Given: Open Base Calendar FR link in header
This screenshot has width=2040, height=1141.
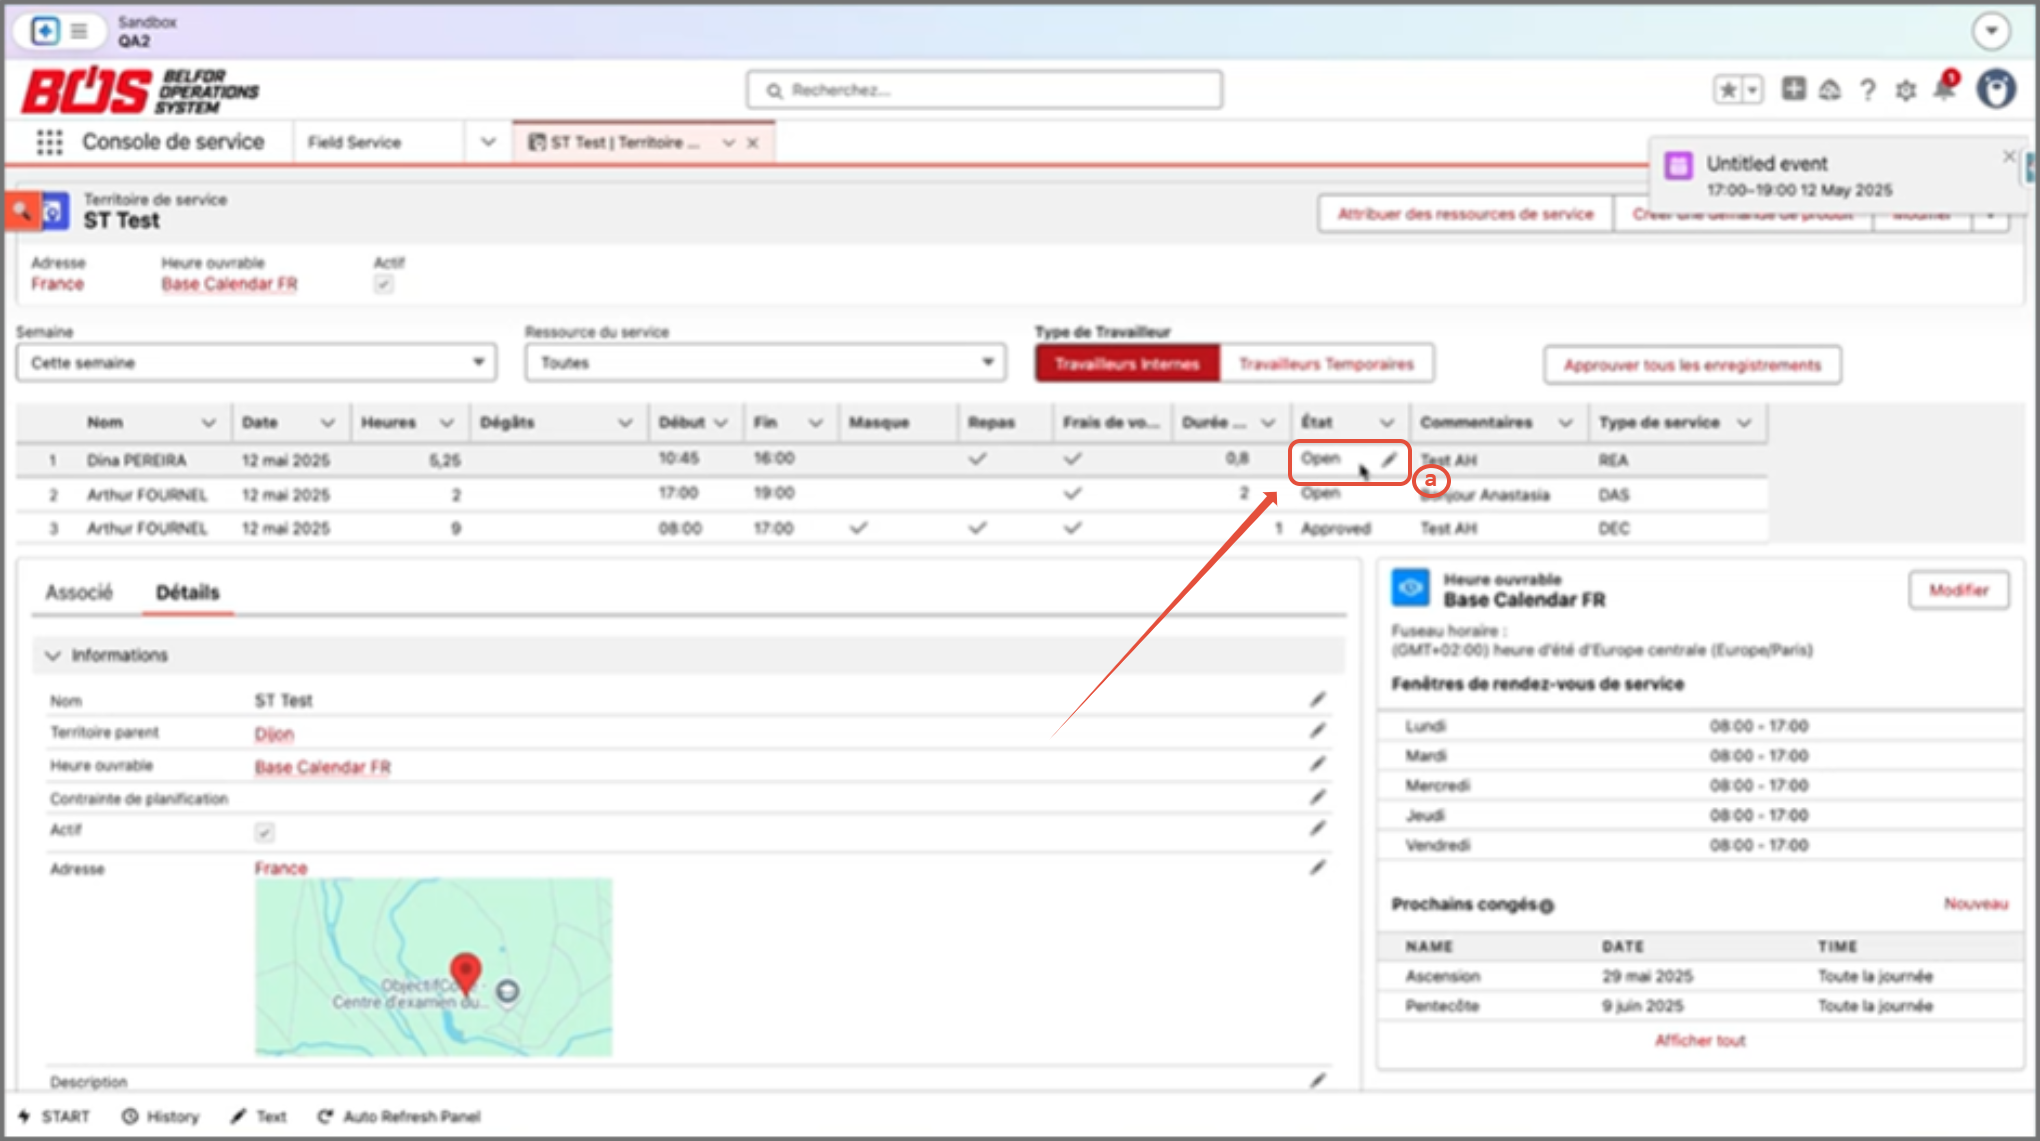Looking at the screenshot, I should point(229,285).
